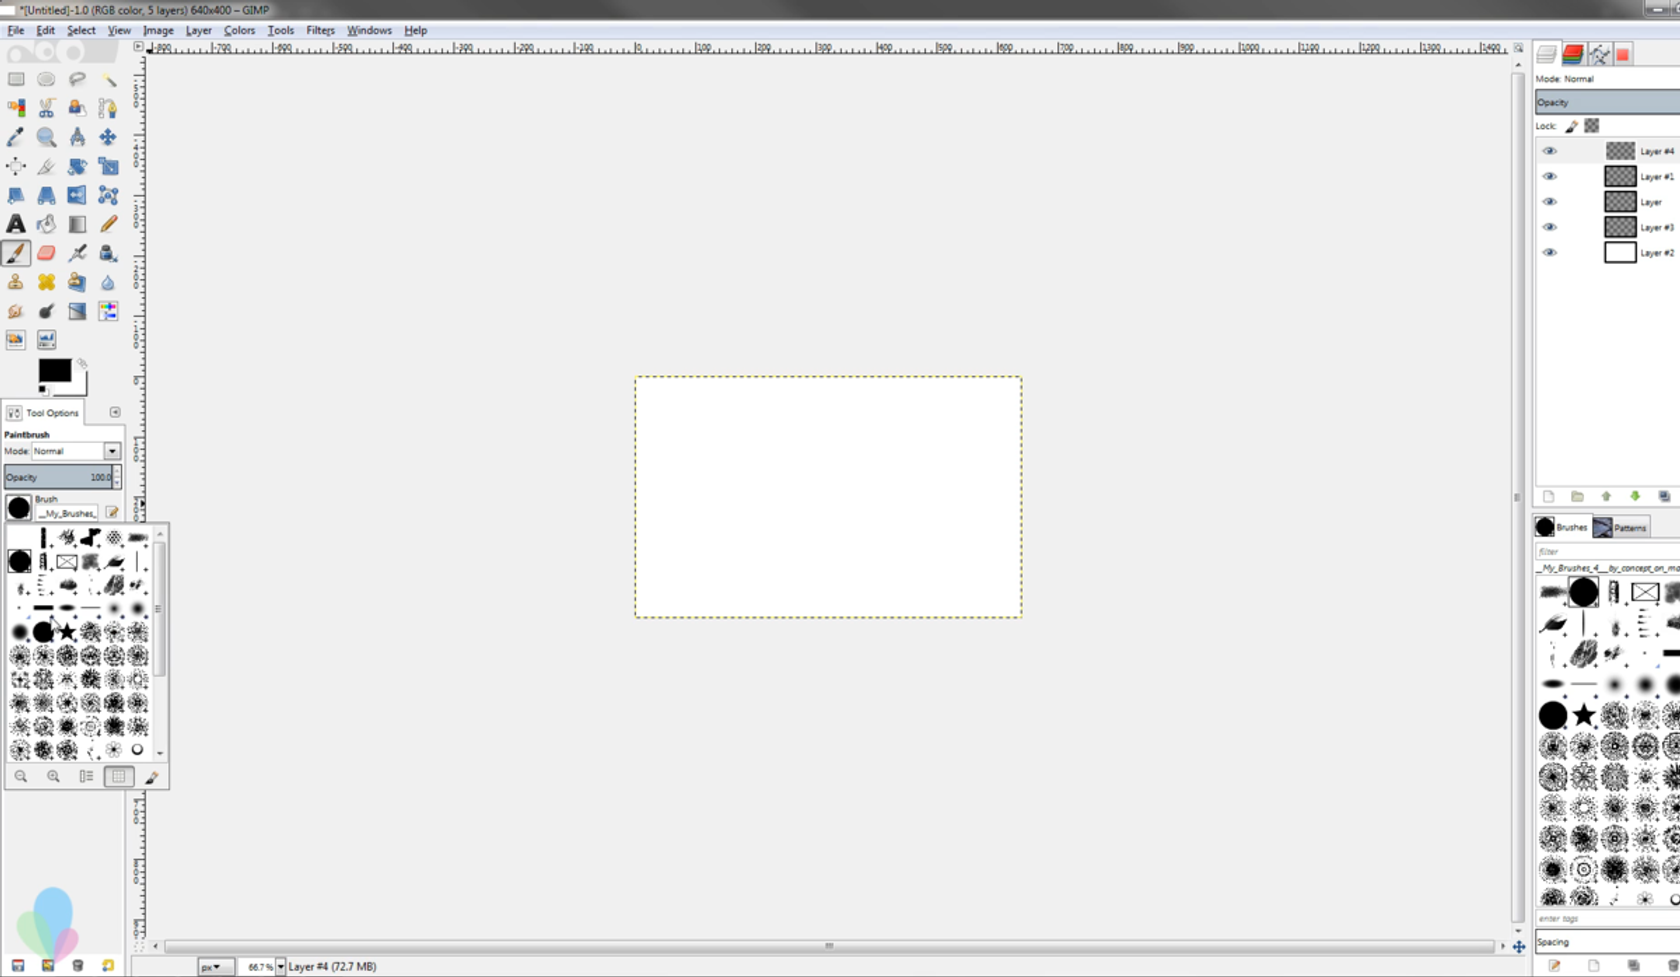Choose the Move tool
Image resolution: width=1680 pixels, height=977 pixels.
click(108, 138)
